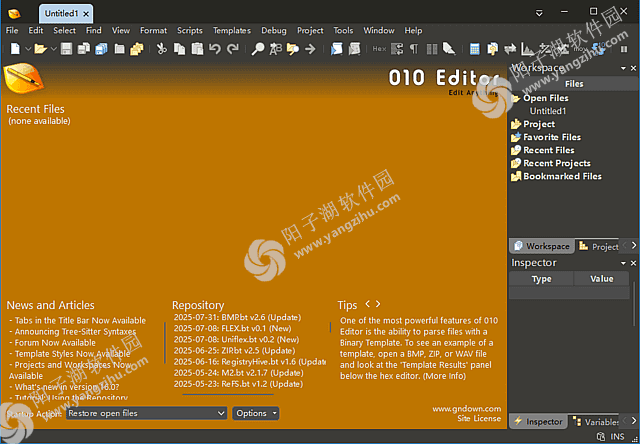Open the Scripts menu
The width and height of the screenshot is (640, 444).
click(190, 31)
